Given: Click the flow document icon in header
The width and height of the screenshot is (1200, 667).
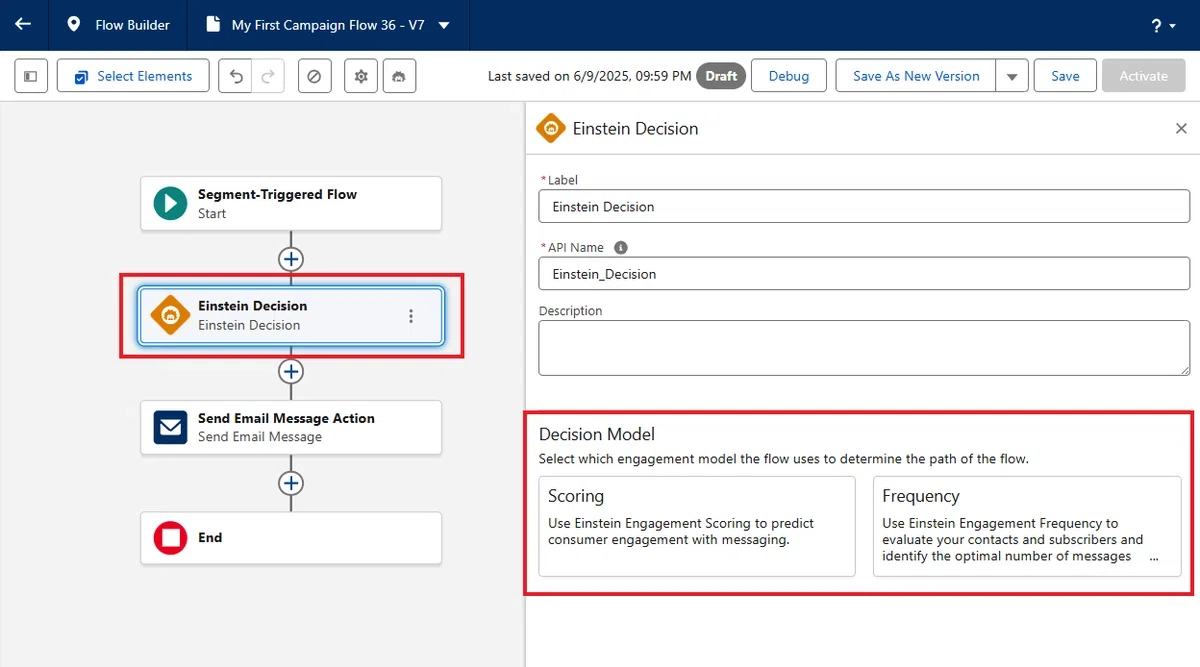Looking at the screenshot, I should tap(212, 24).
